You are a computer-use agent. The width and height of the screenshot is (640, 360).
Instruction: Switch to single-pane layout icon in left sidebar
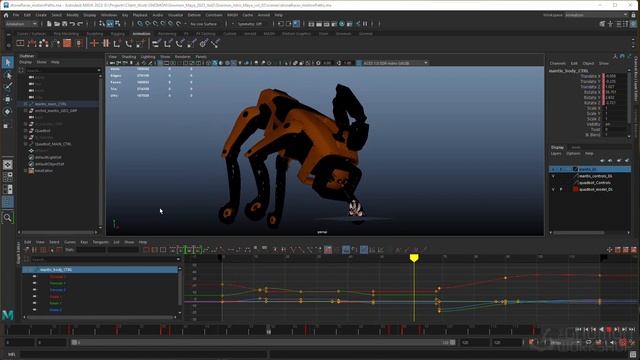8,164
